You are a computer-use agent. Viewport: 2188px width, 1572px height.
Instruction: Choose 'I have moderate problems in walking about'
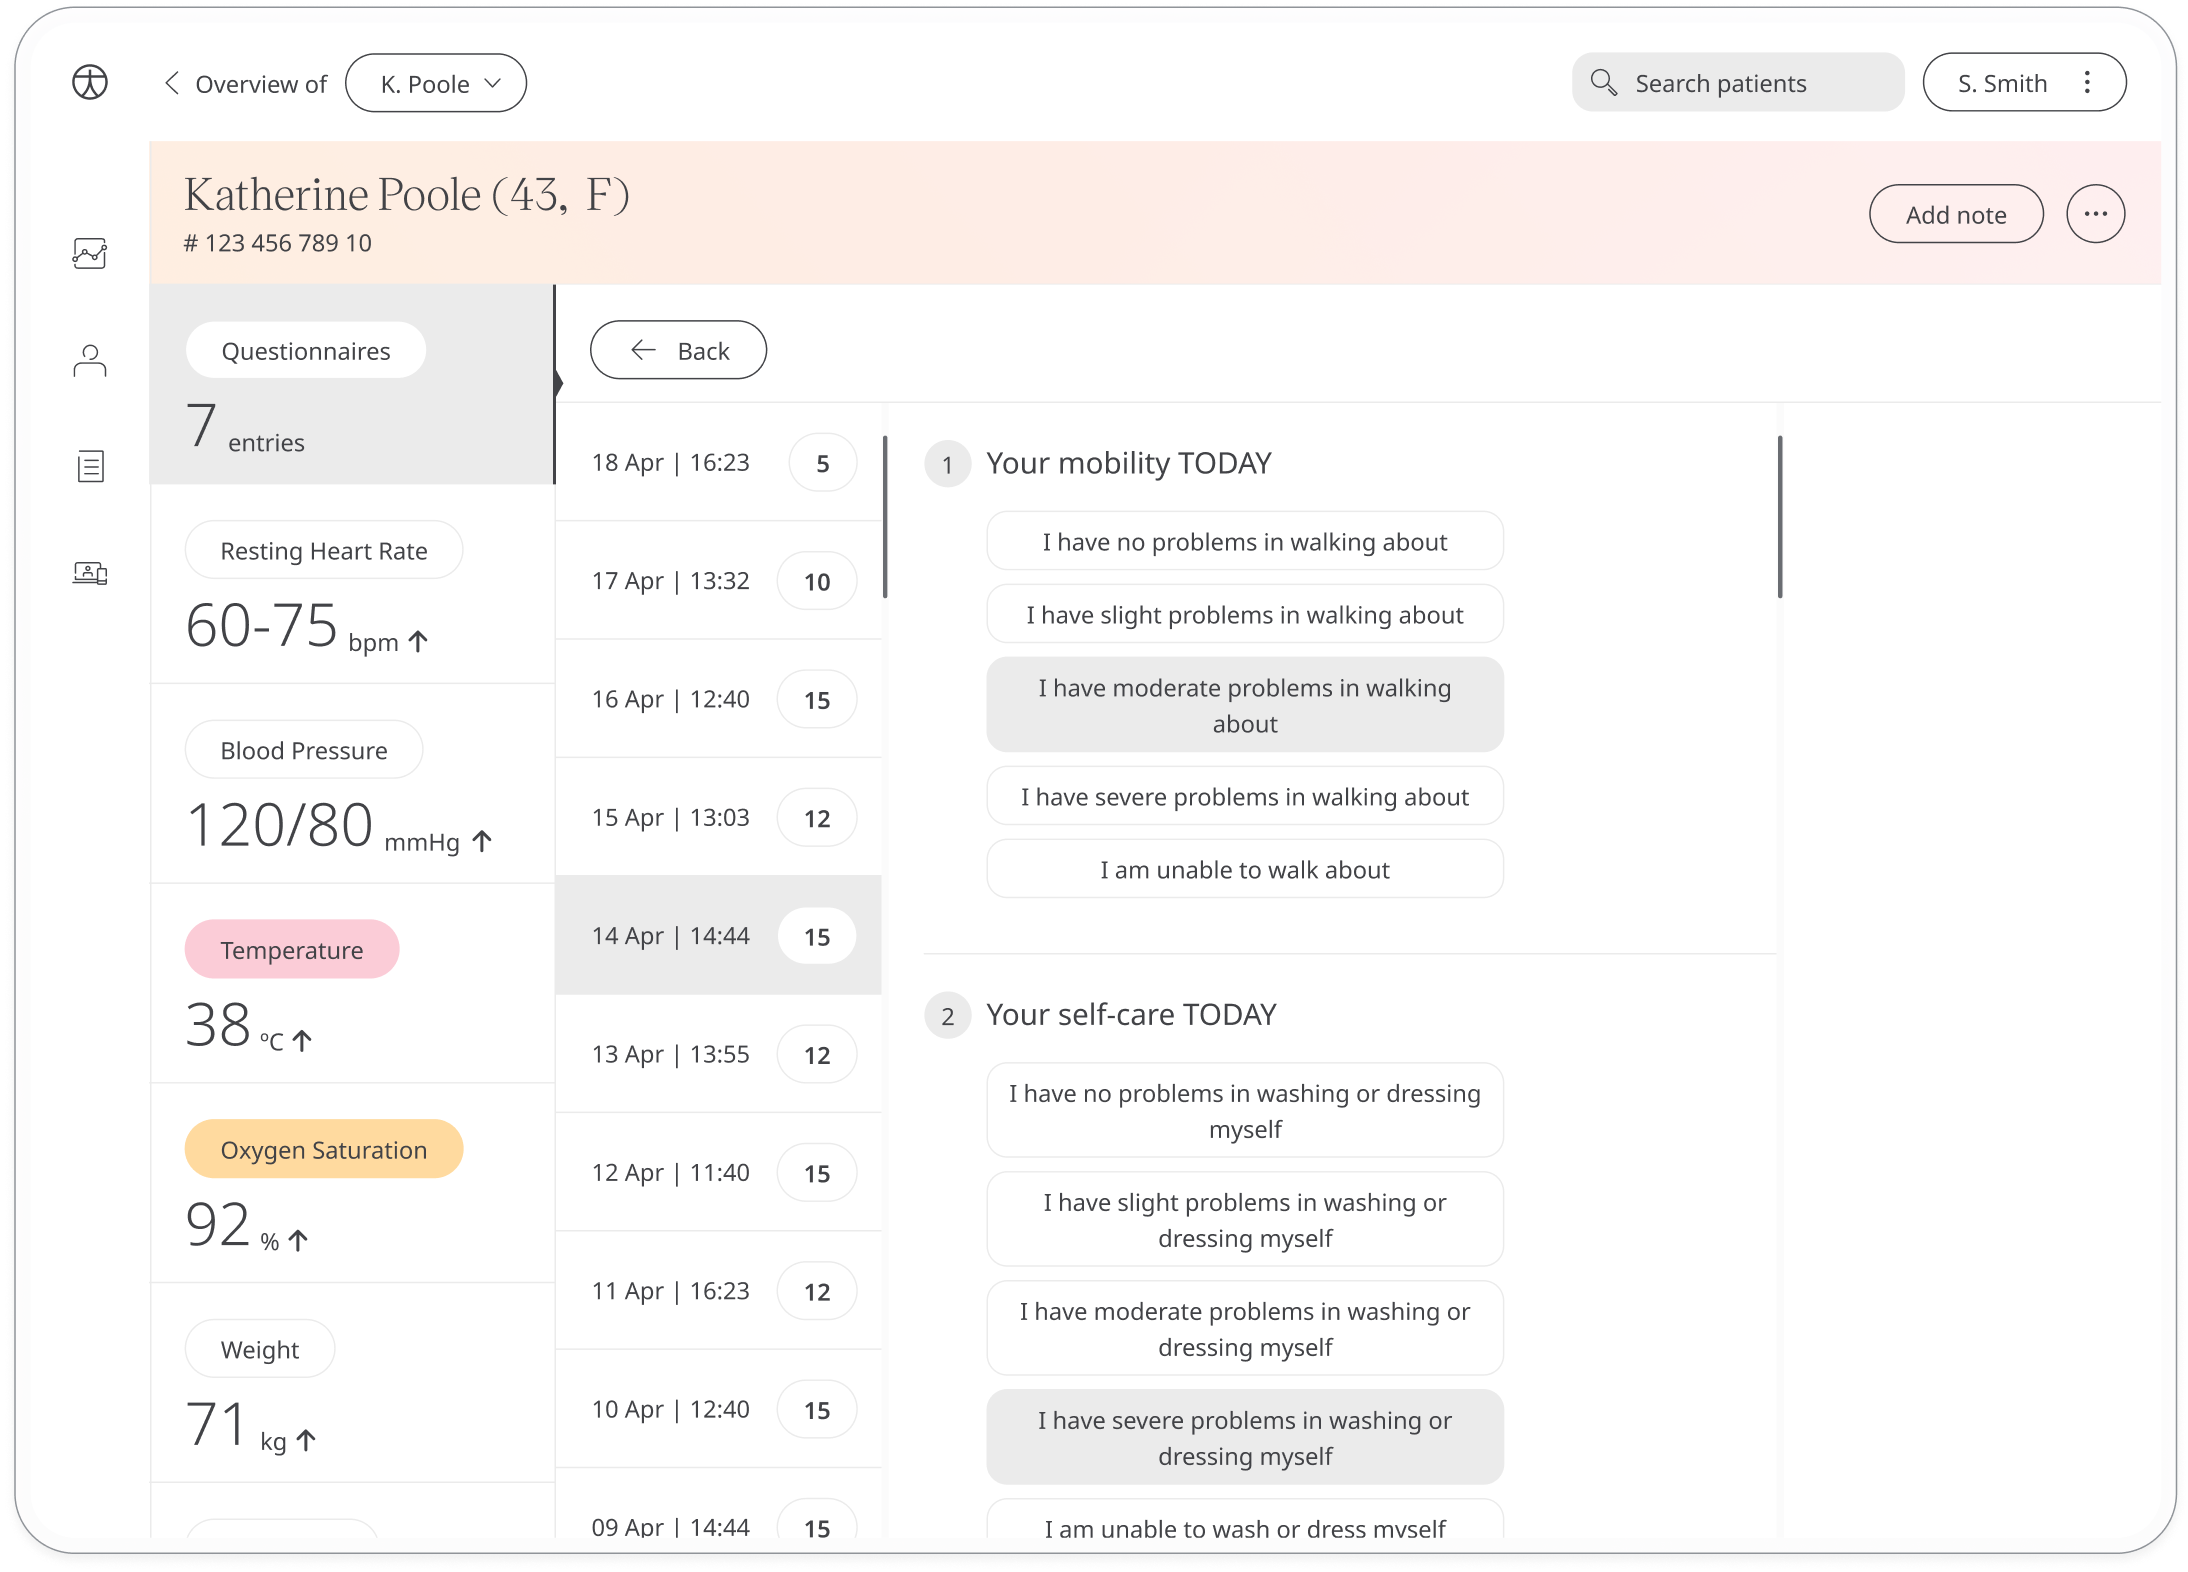coord(1245,705)
